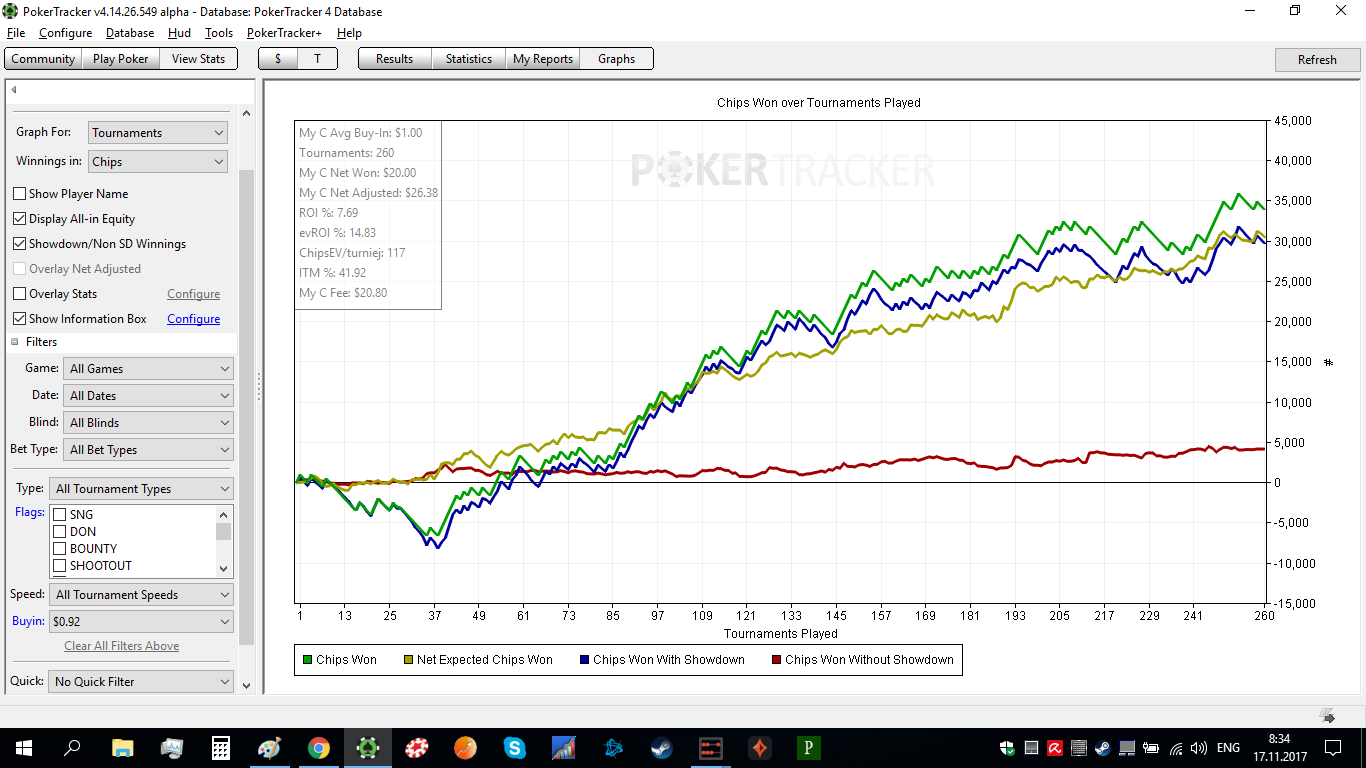This screenshot has width=1366, height=768.
Task: Open the tournament Type dropdown
Action: [141, 489]
